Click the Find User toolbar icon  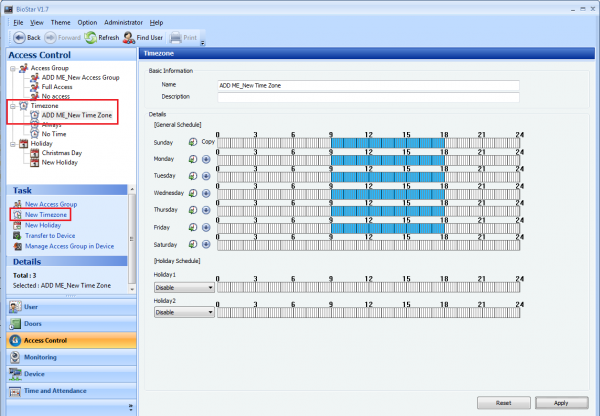131,38
